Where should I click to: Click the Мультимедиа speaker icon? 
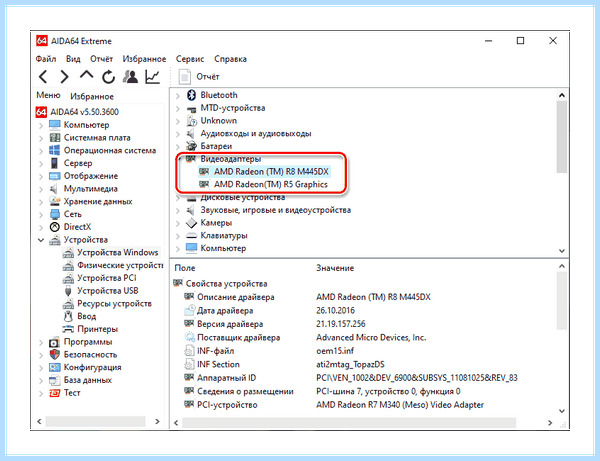point(54,189)
